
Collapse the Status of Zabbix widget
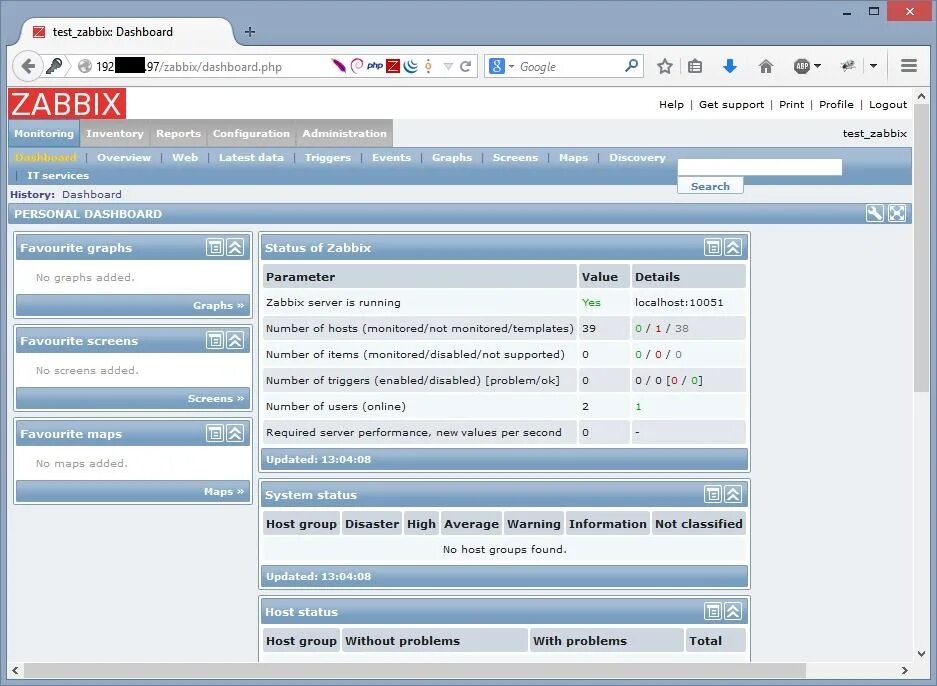733,247
